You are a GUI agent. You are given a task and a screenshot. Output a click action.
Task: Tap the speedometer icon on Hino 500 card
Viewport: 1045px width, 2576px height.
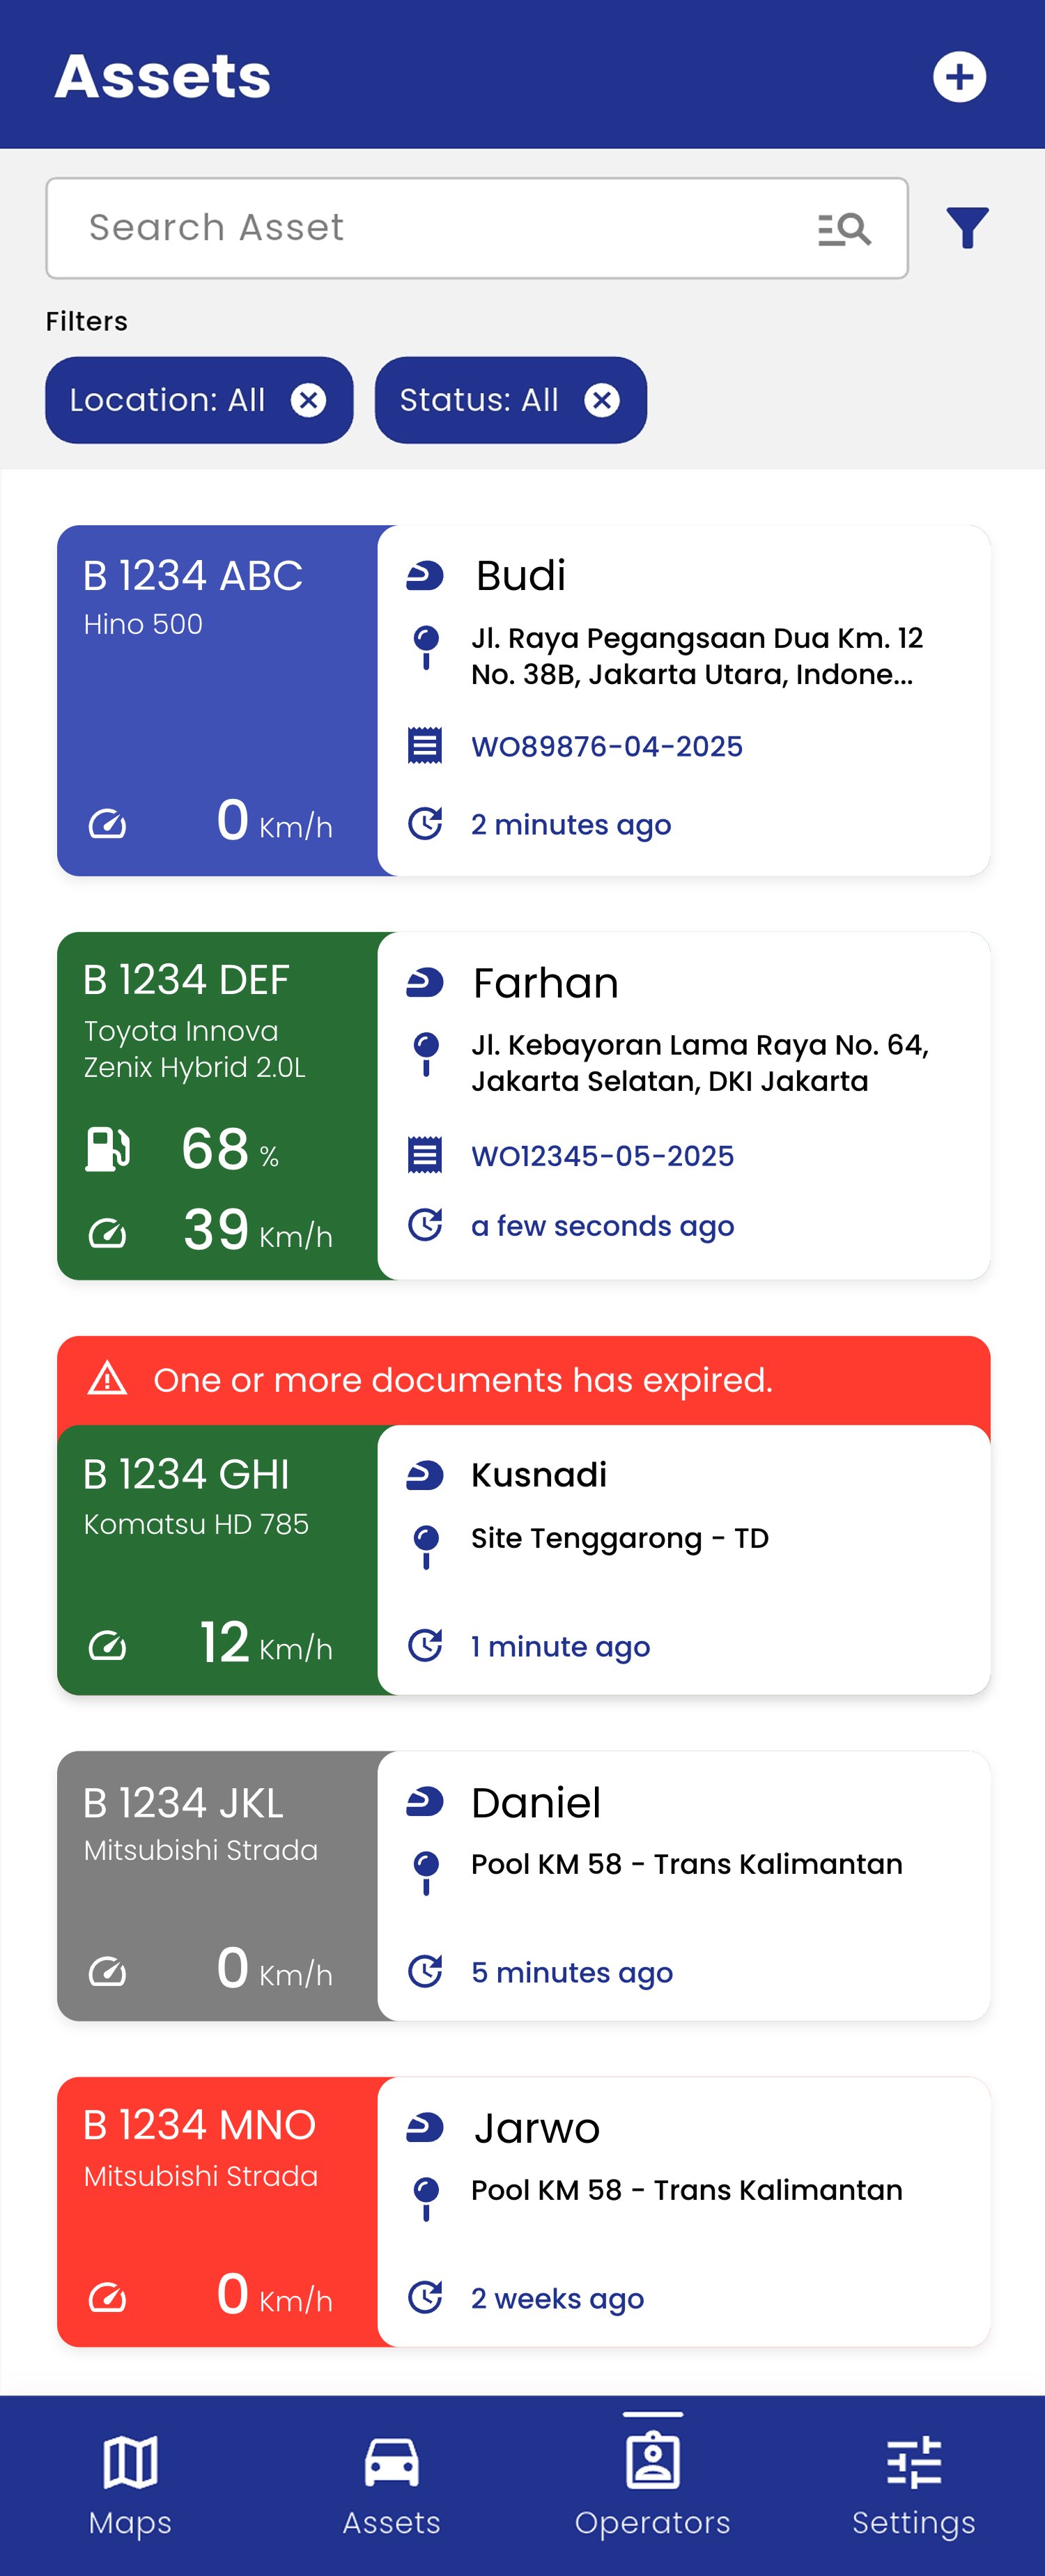click(107, 825)
